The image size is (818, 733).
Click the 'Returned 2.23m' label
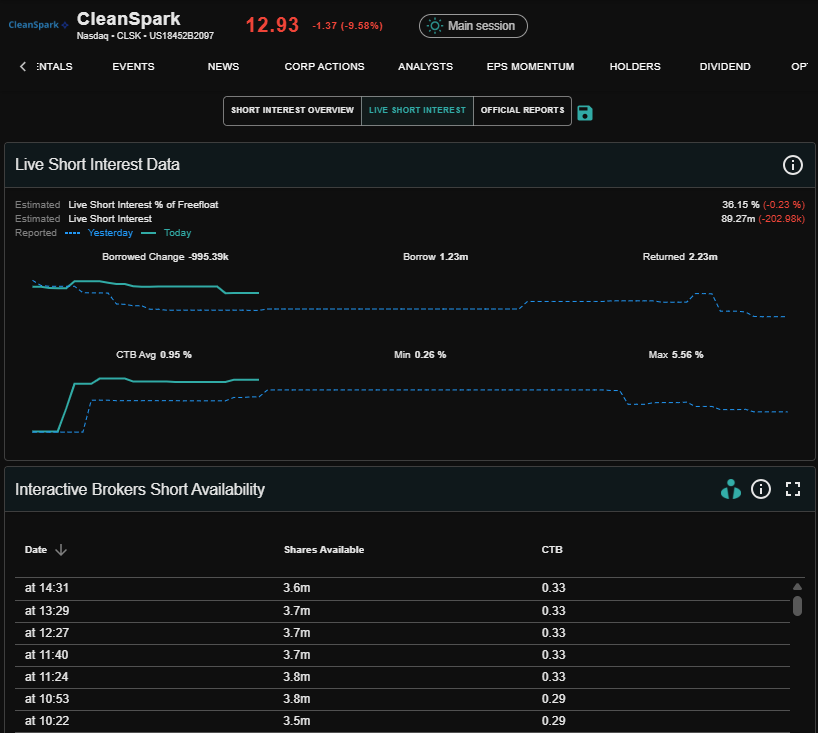click(x=680, y=257)
